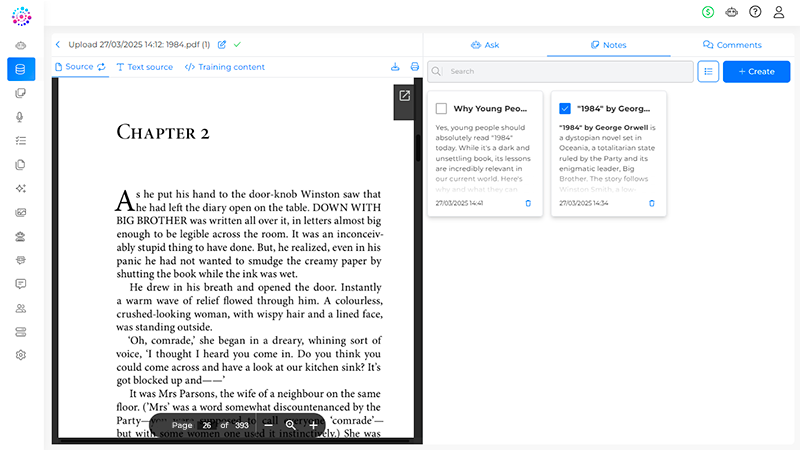Open the microphone icon in sidebar

coord(20,117)
